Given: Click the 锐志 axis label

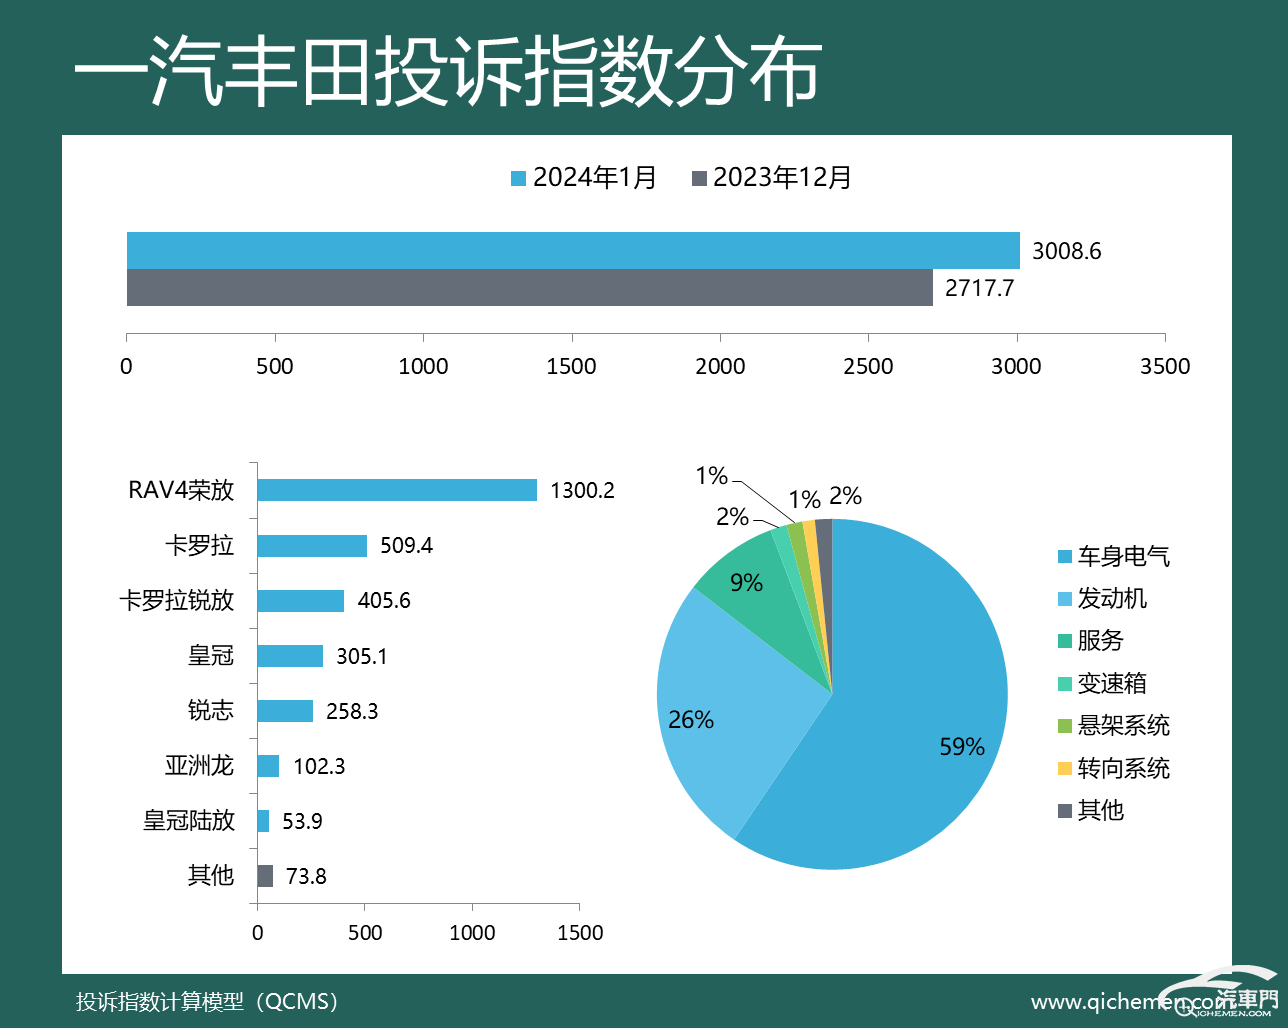Looking at the screenshot, I should (x=211, y=710).
